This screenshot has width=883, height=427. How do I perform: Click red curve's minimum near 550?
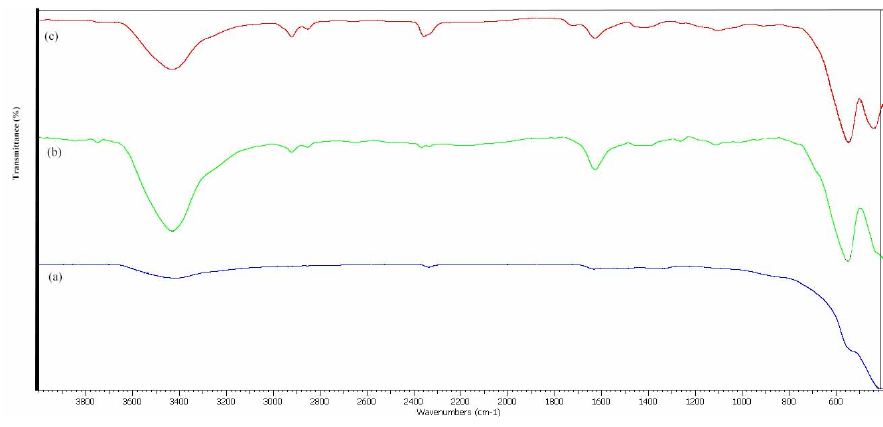848,141
